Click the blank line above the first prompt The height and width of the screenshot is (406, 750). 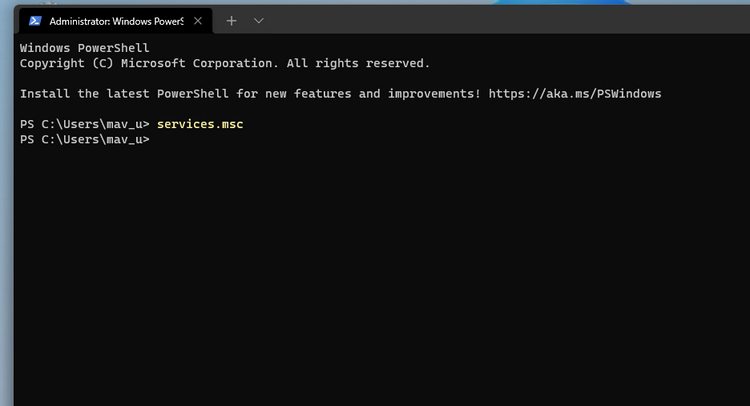tap(300, 109)
